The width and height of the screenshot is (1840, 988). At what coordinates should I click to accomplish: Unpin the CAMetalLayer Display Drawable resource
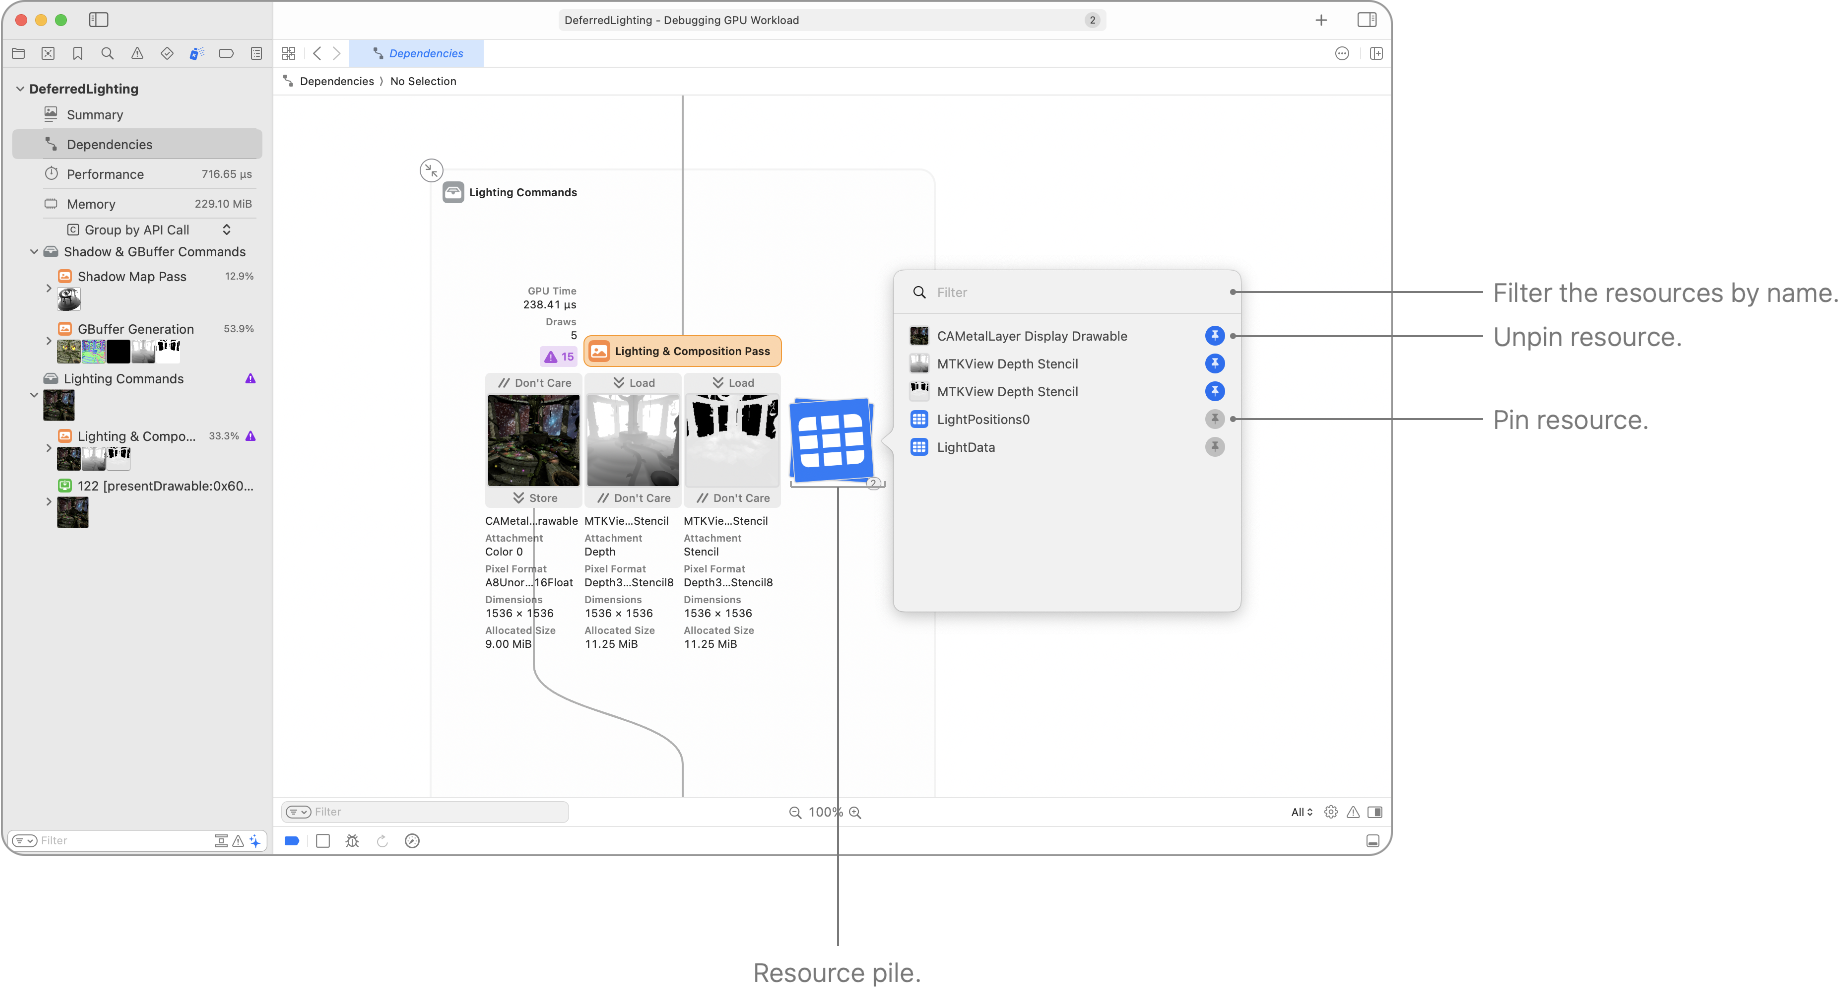coord(1214,336)
